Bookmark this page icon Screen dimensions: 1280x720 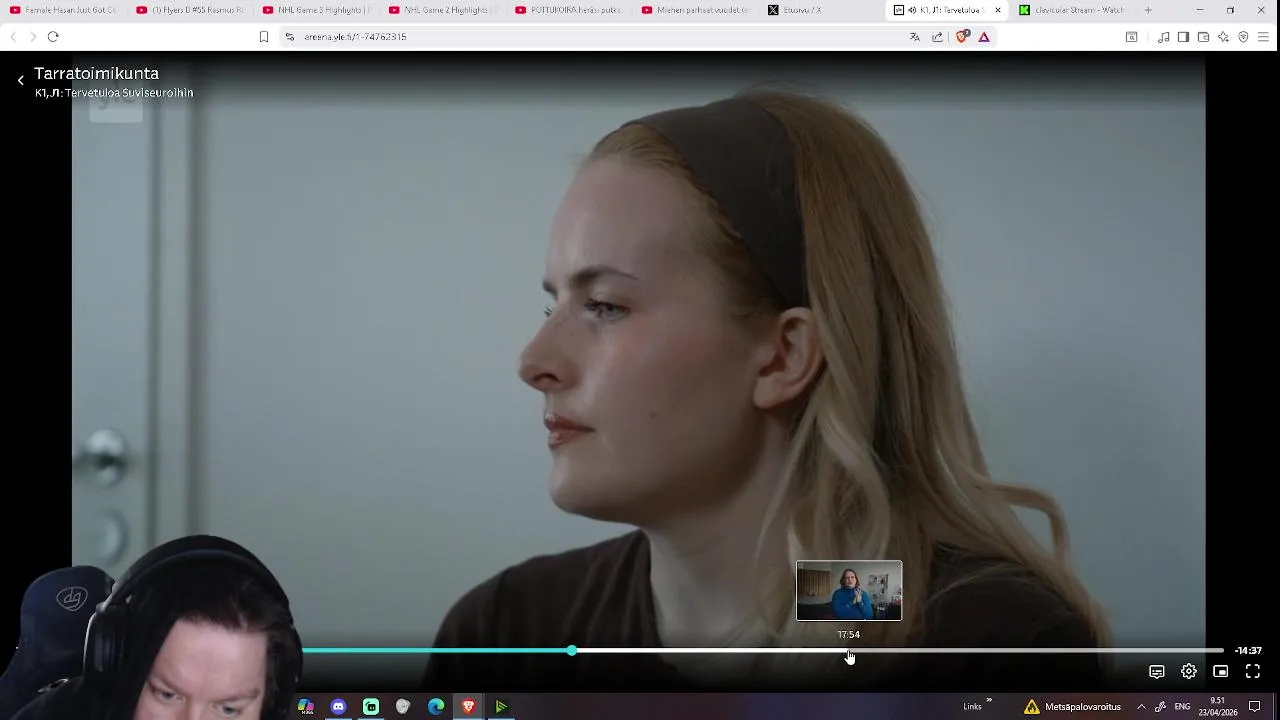coord(264,37)
